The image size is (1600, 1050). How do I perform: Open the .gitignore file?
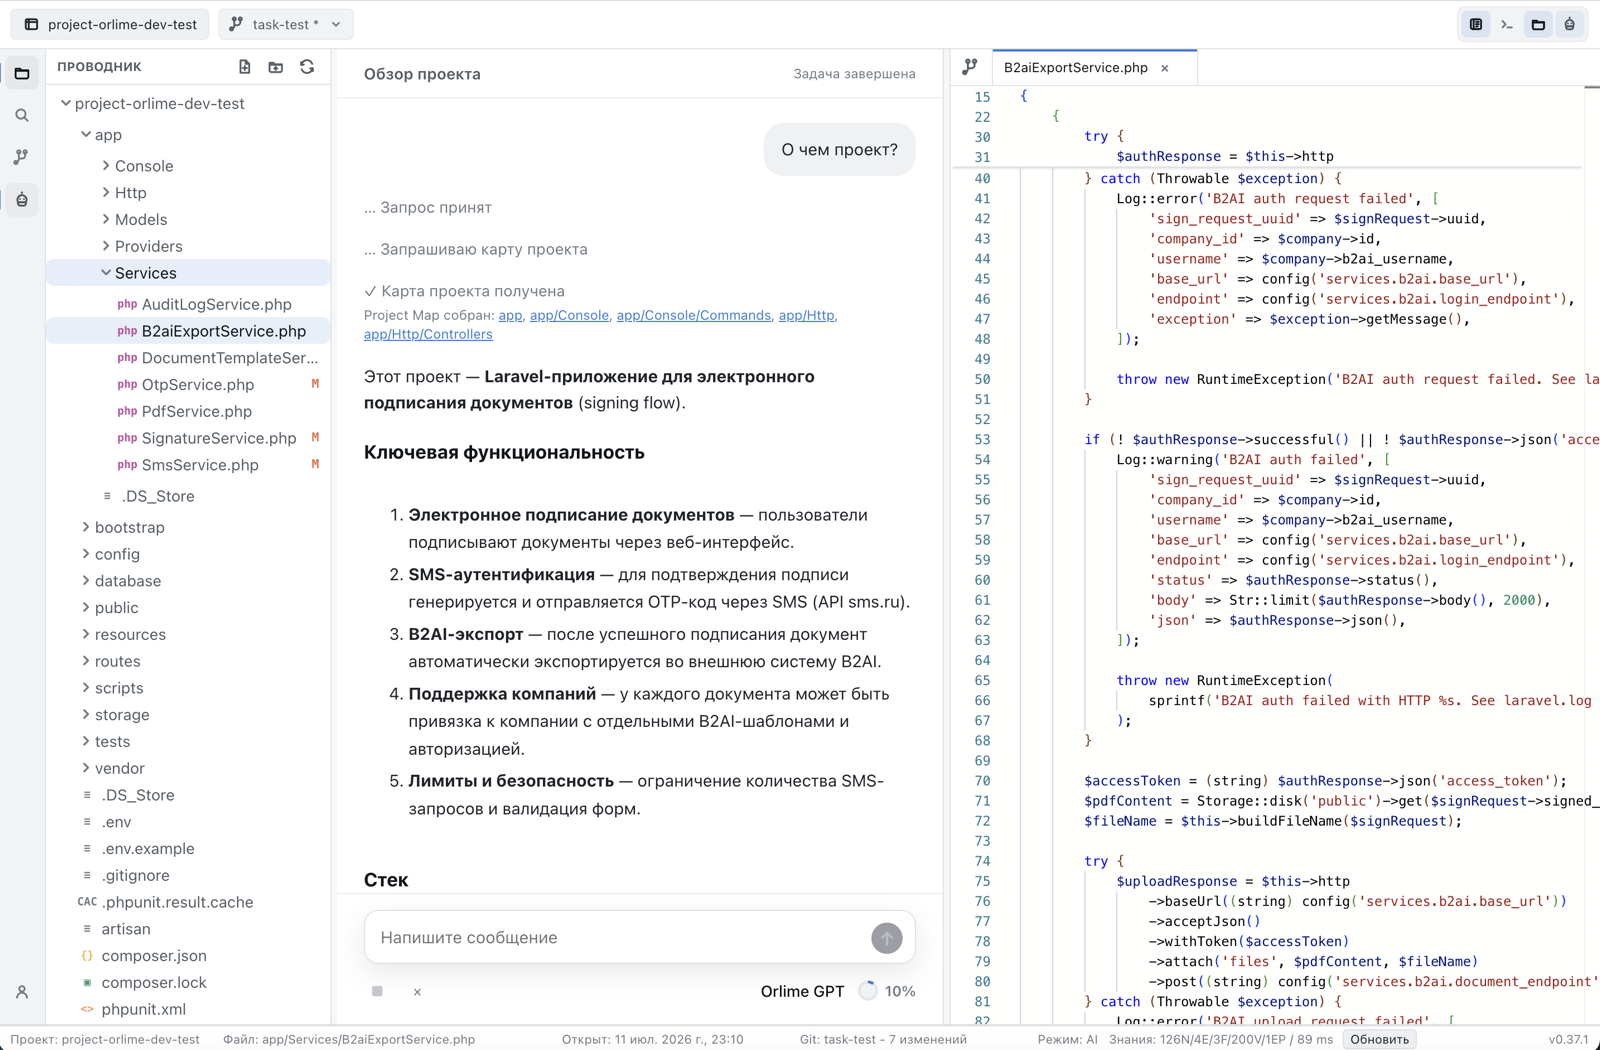coord(190,876)
